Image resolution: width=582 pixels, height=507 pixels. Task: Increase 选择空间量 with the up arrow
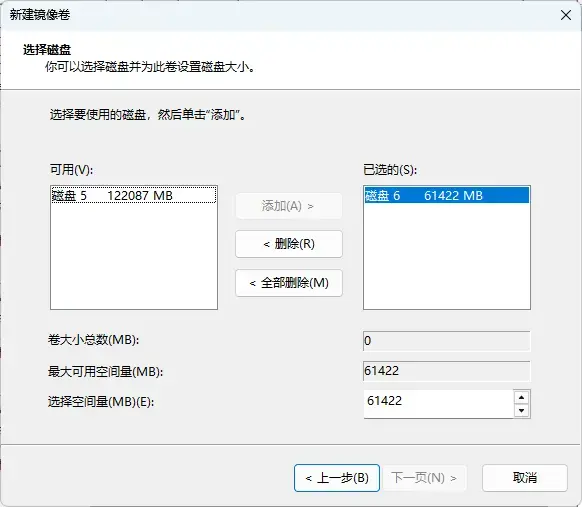pos(521,398)
